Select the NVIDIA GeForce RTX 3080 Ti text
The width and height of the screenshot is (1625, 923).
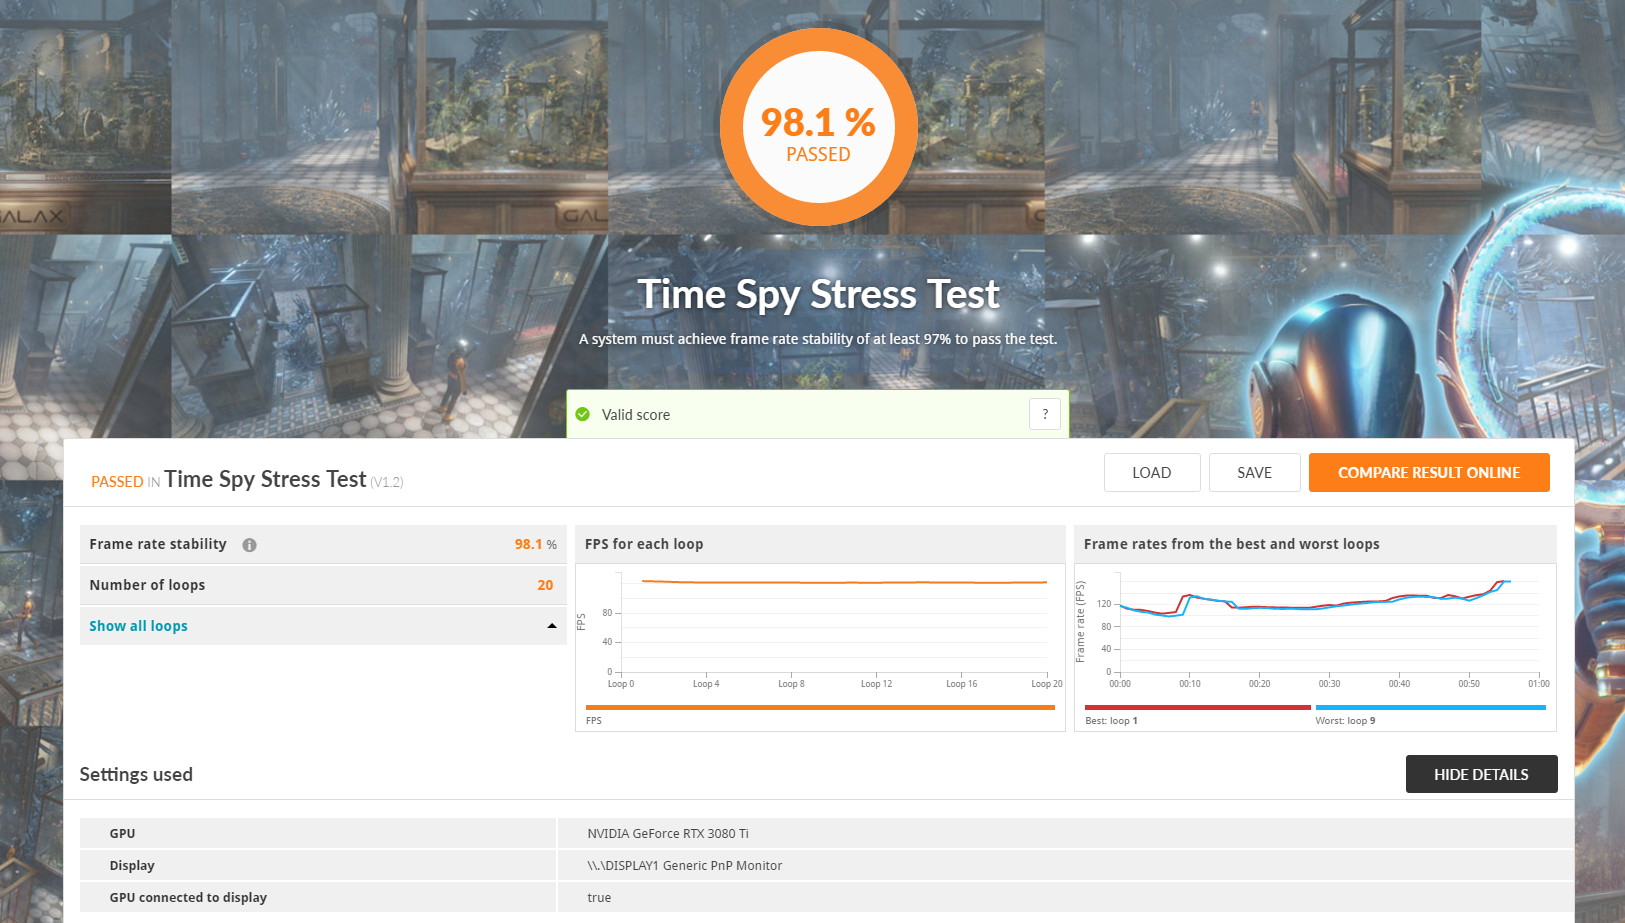[x=668, y=833]
